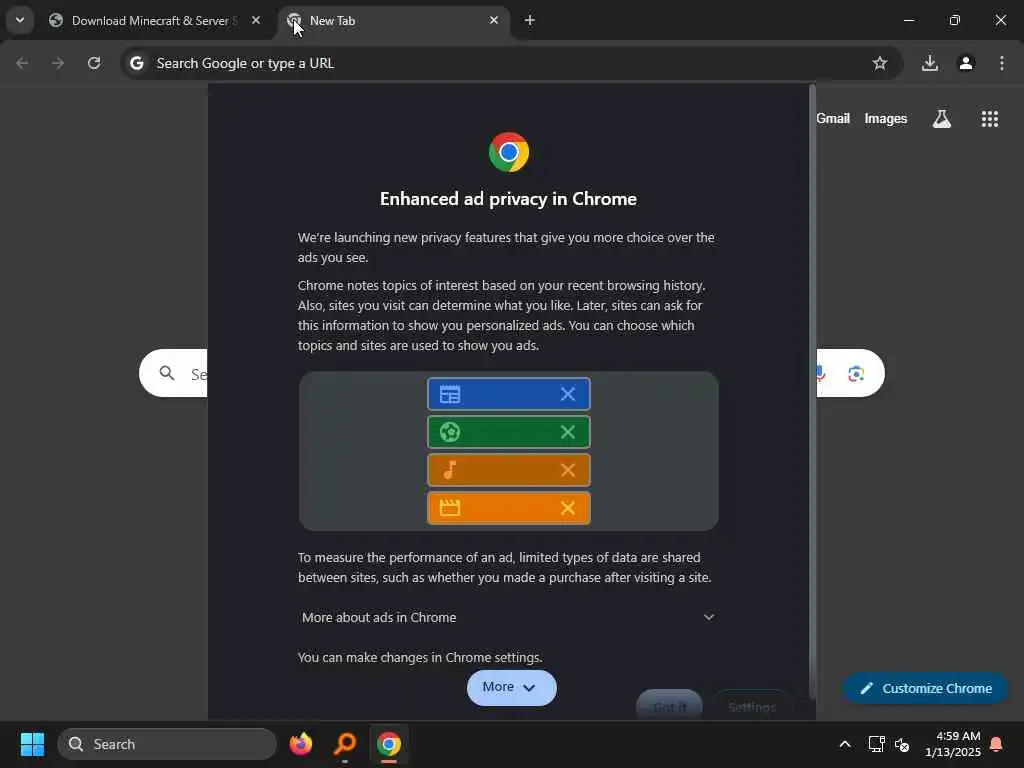Open the clock showing 4:59 AM
The image size is (1024, 768).
[x=952, y=744]
